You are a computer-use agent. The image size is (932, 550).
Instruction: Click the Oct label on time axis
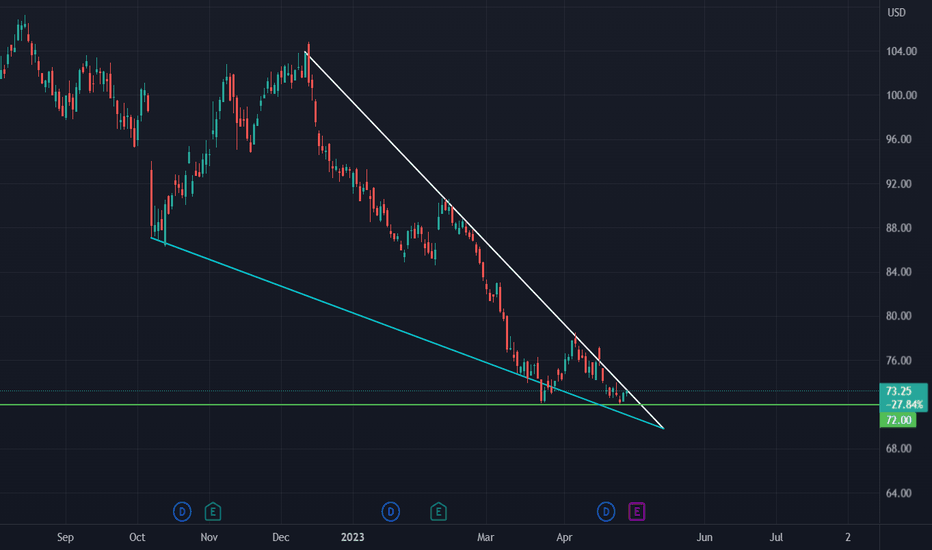(137, 538)
